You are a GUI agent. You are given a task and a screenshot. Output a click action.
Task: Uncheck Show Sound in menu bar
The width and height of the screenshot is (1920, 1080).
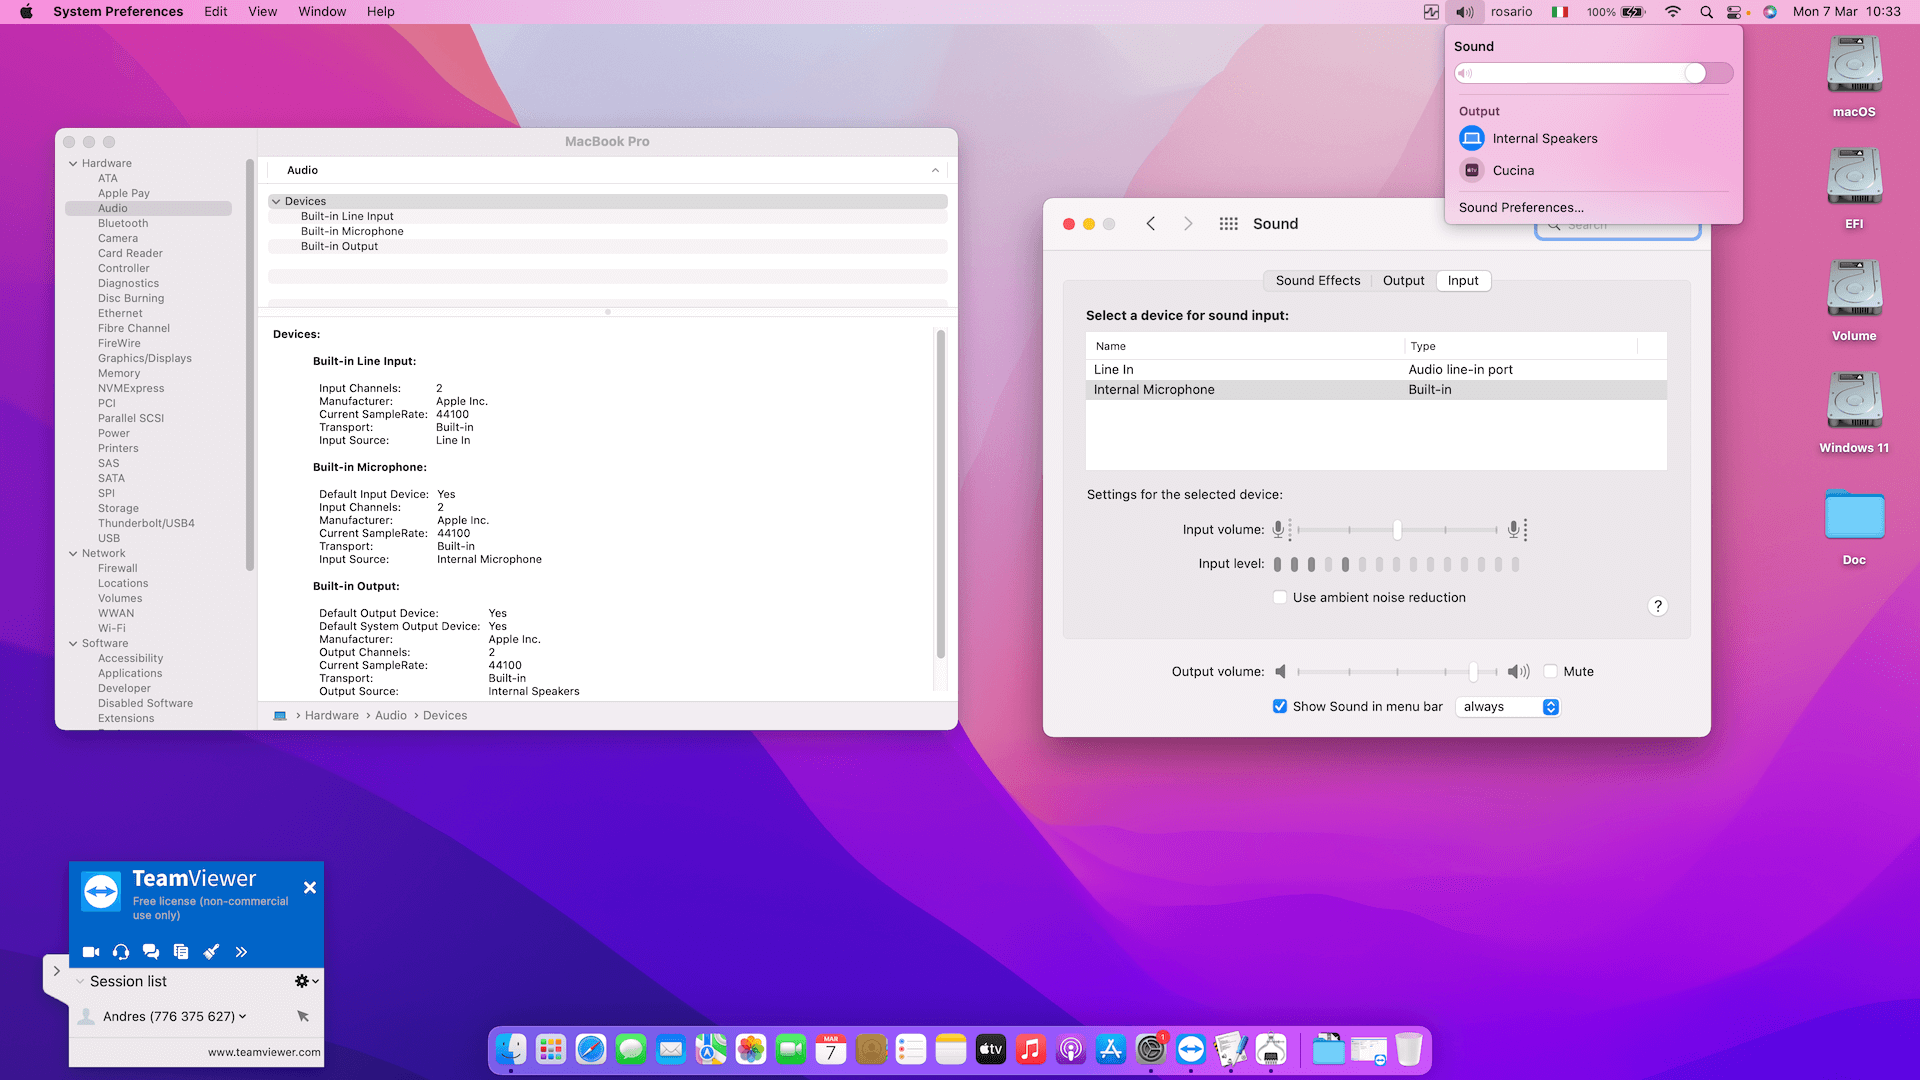1280,707
